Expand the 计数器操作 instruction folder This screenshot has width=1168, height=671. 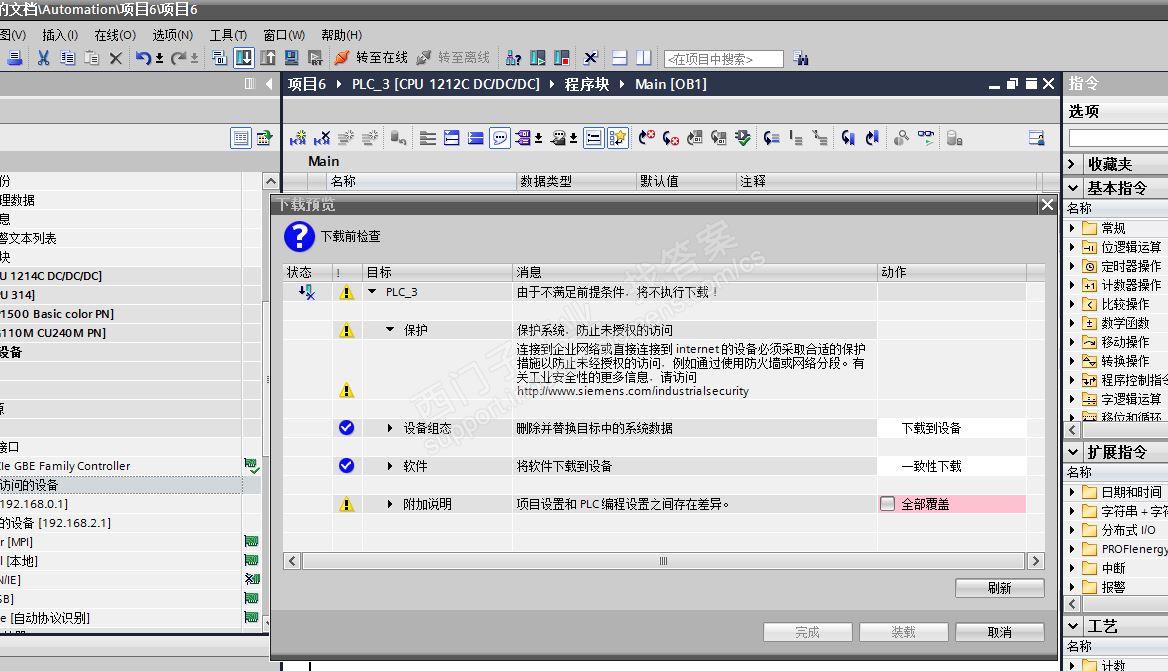(1073, 285)
